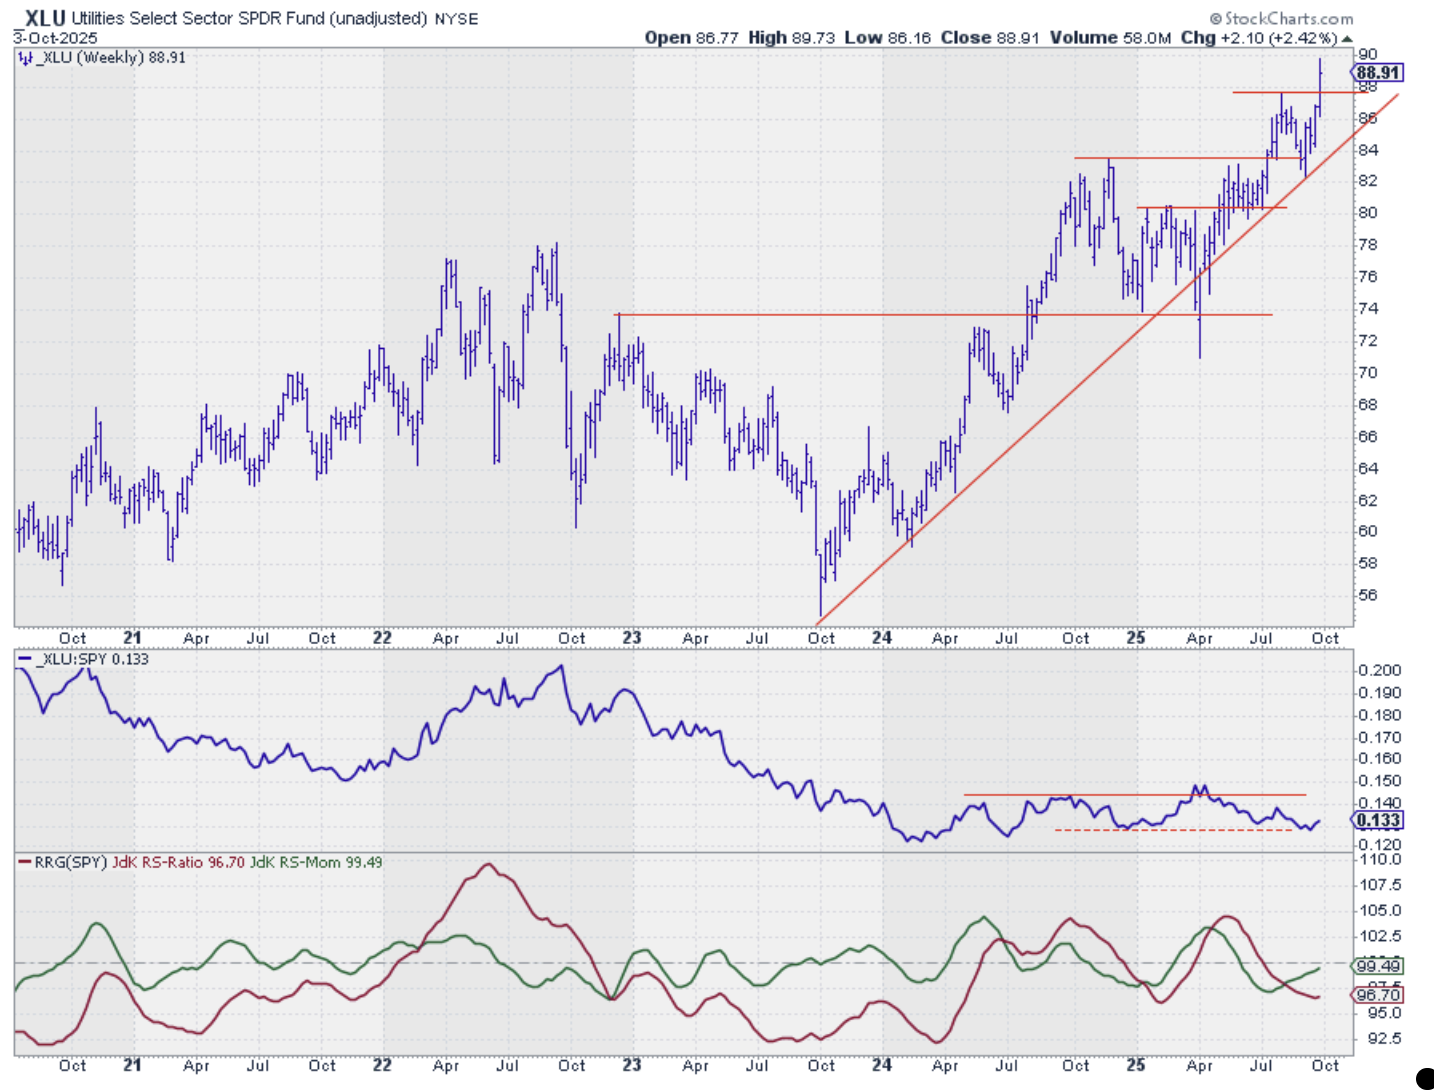Click the 88.91 current price tag
Screen dimensions: 1434x1092
coord(1377,72)
